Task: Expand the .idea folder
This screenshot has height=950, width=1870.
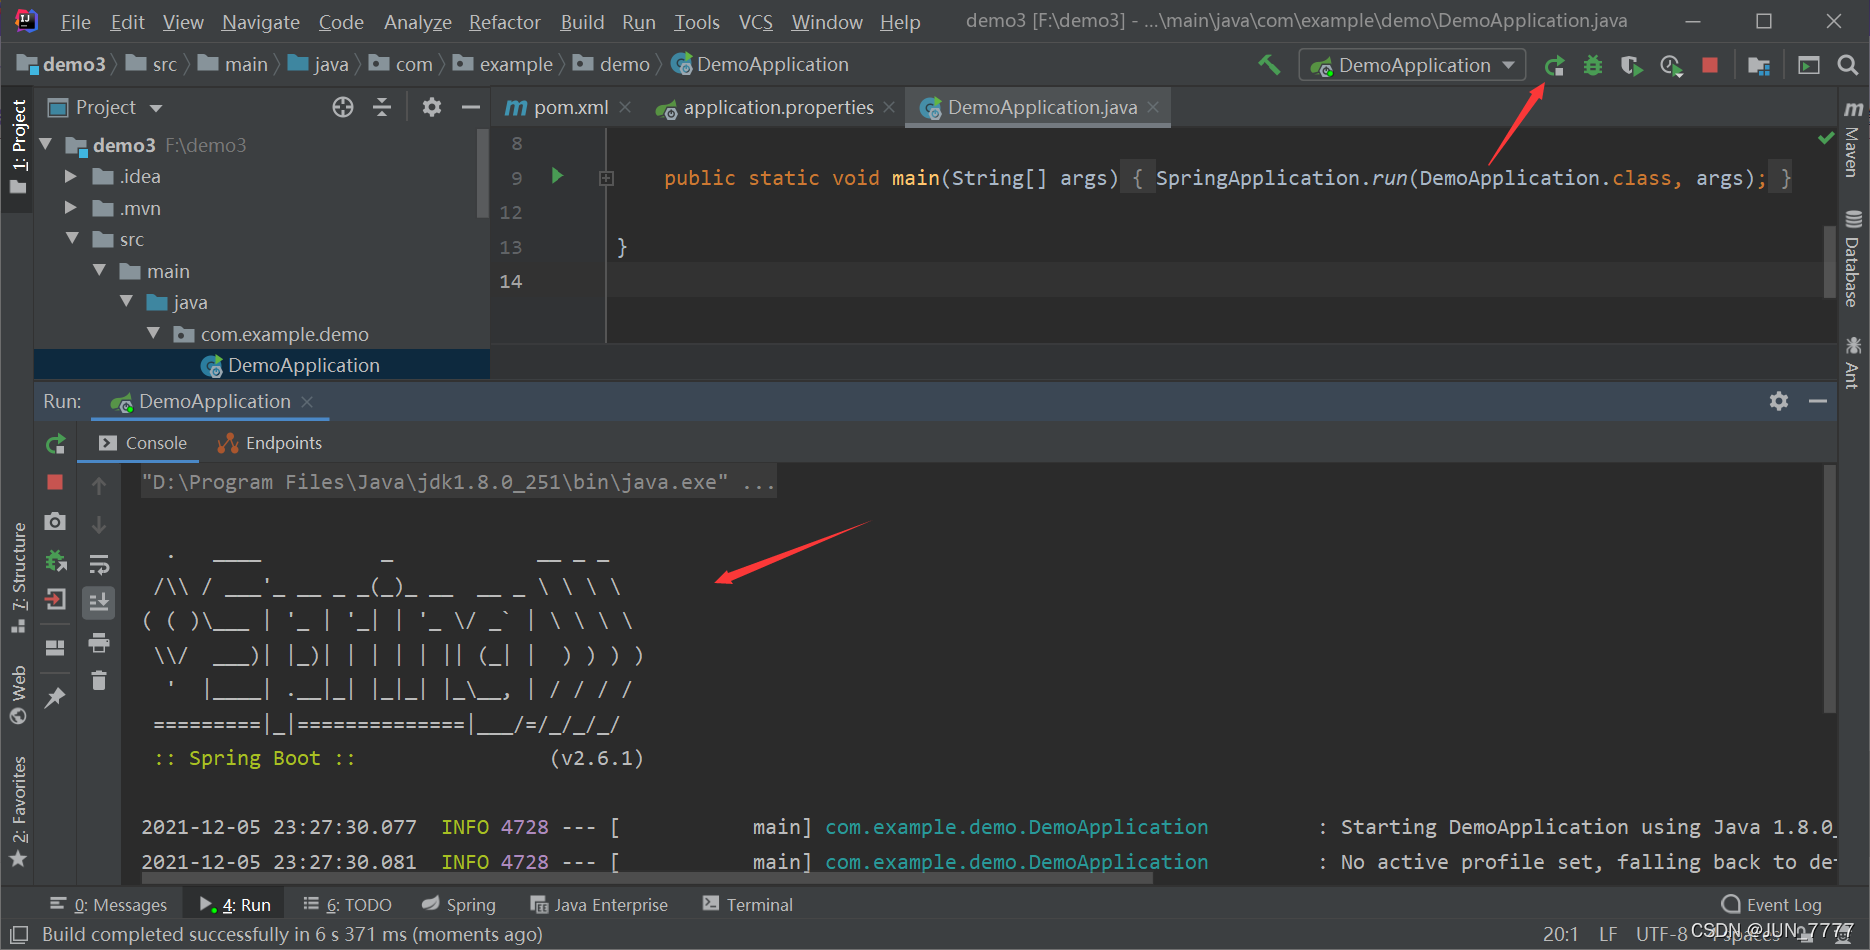Action: pos(71,176)
